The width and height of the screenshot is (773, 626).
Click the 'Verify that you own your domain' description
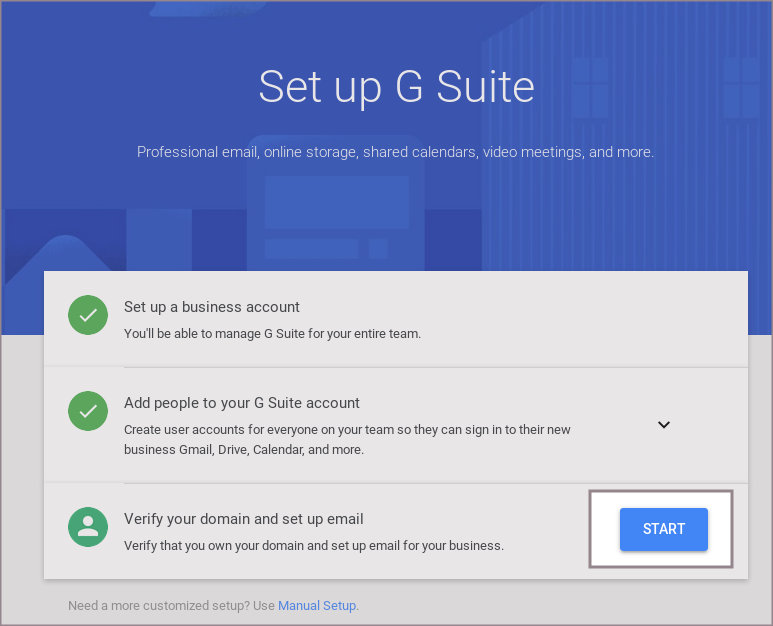(313, 546)
